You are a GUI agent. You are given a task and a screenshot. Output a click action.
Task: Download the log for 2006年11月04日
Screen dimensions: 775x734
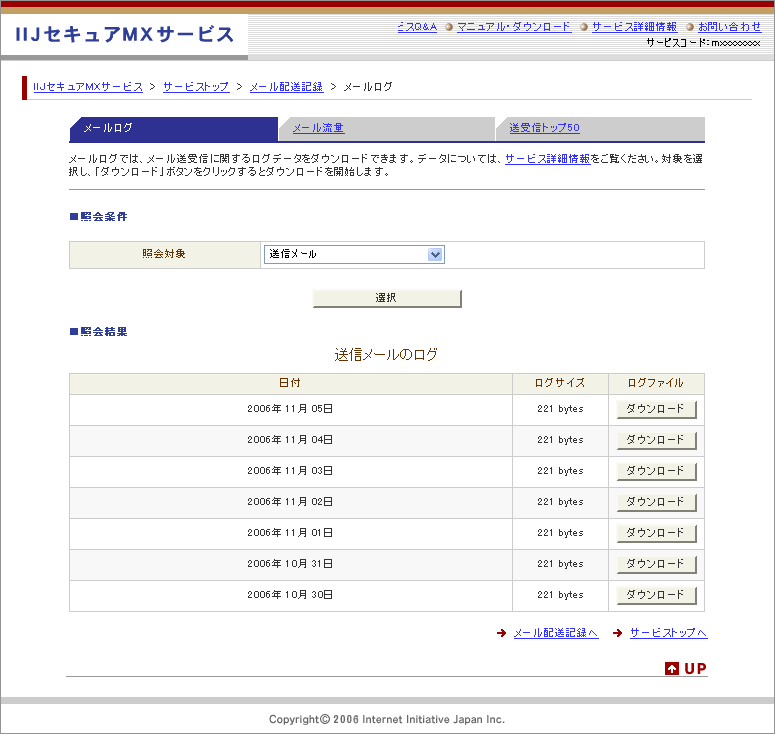click(656, 440)
